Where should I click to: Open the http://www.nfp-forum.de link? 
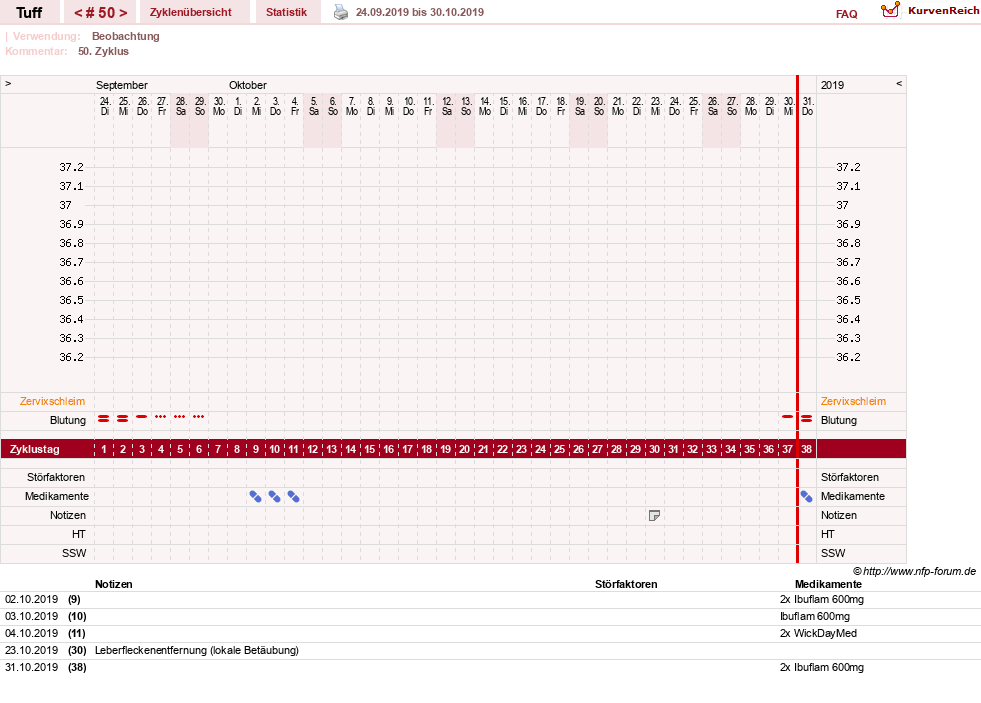pos(919,571)
